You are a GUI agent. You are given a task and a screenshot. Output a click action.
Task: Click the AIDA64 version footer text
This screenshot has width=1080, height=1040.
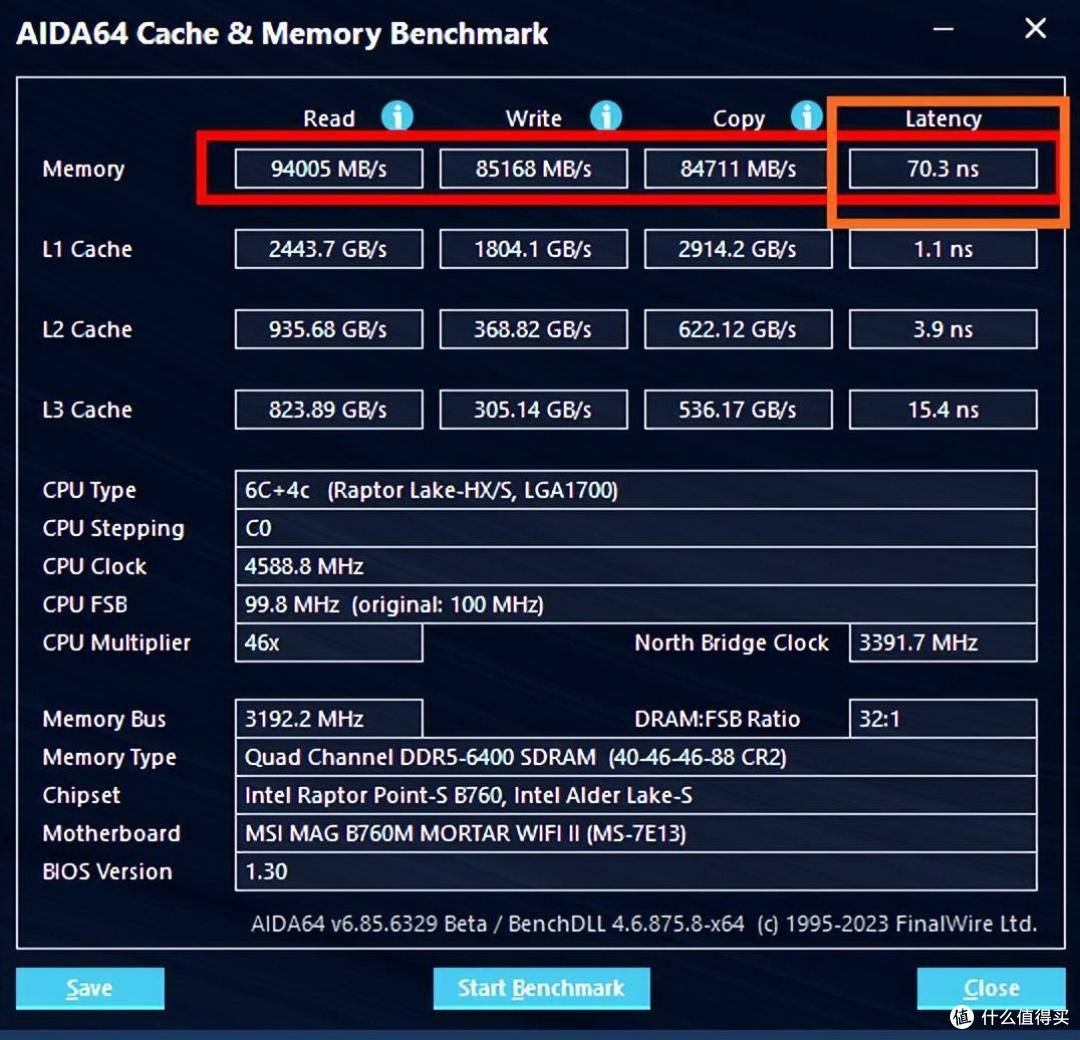pyautogui.click(x=644, y=924)
